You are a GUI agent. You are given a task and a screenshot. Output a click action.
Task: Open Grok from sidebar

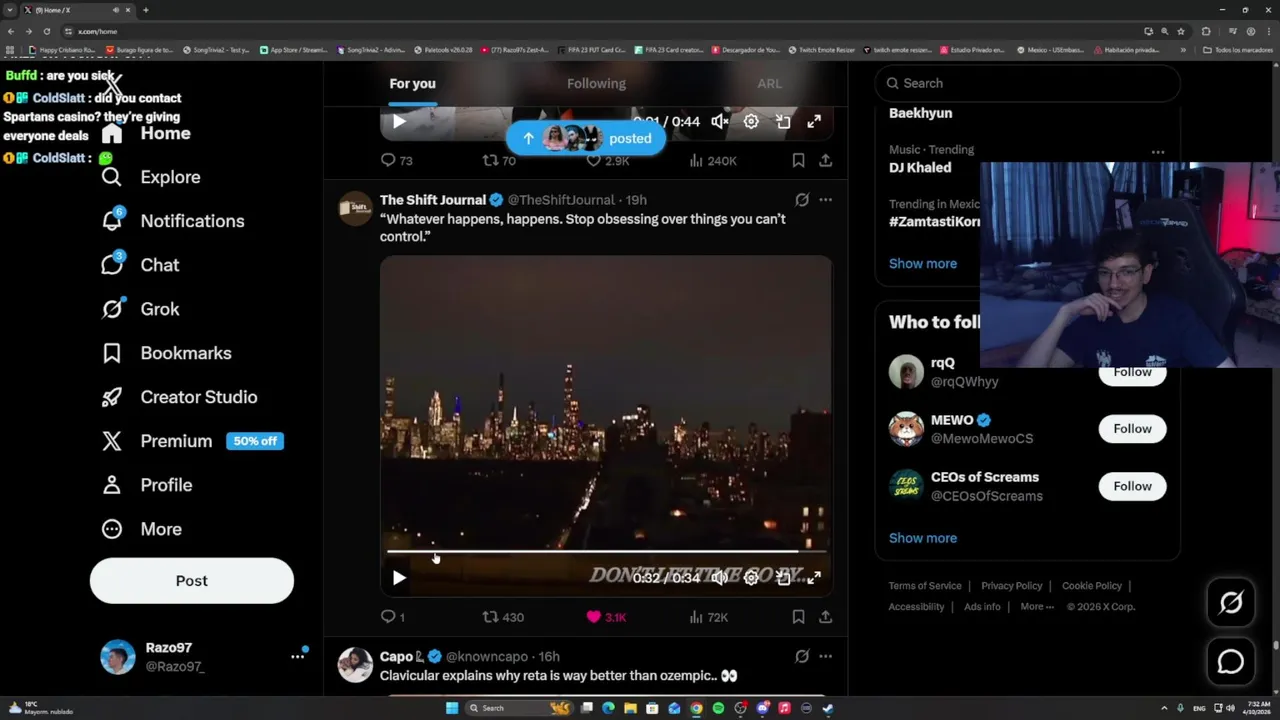coord(140,309)
